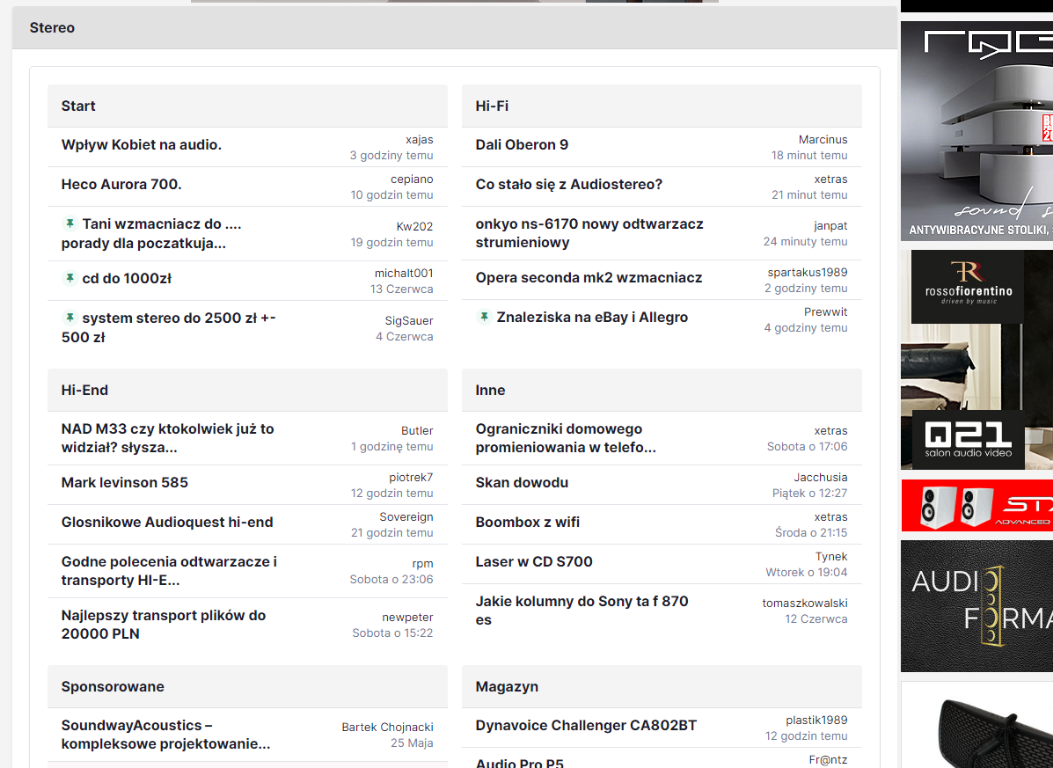Open user profile spartakus1989
Screen dimensions: 1053x768
pos(807,273)
